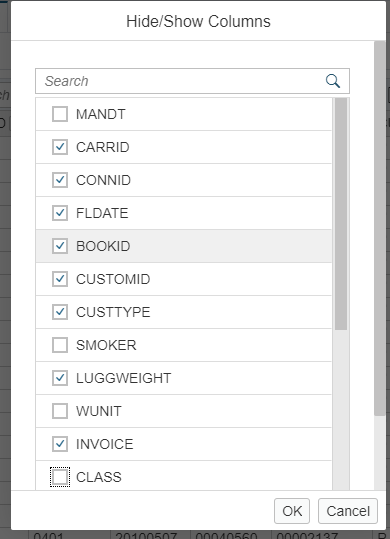
Task: Uncheck the INVOICE column checkbox
Action: (x=60, y=444)
